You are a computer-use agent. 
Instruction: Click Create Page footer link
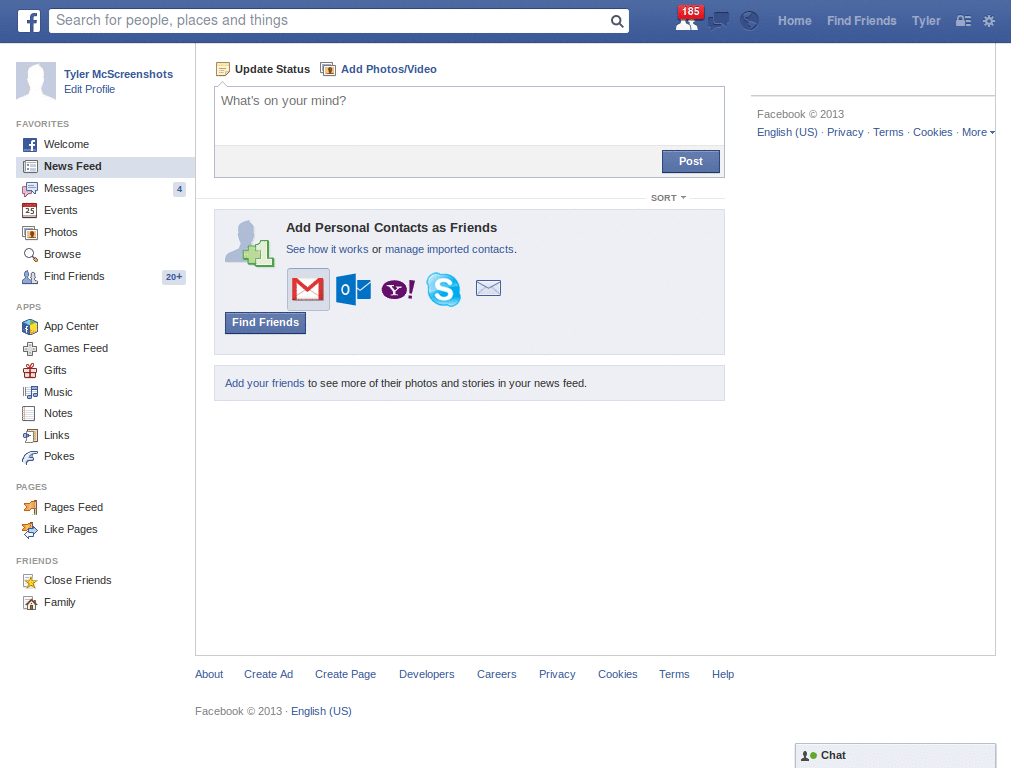coord(345,675)
